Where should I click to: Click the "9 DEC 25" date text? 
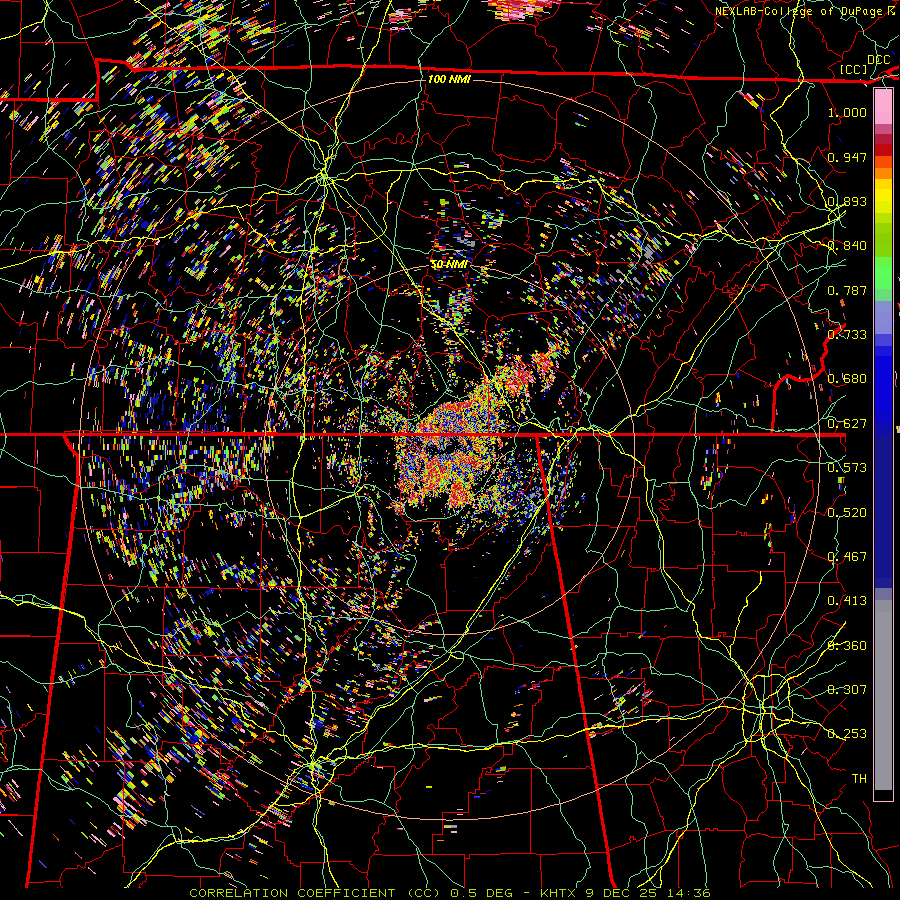622,893
